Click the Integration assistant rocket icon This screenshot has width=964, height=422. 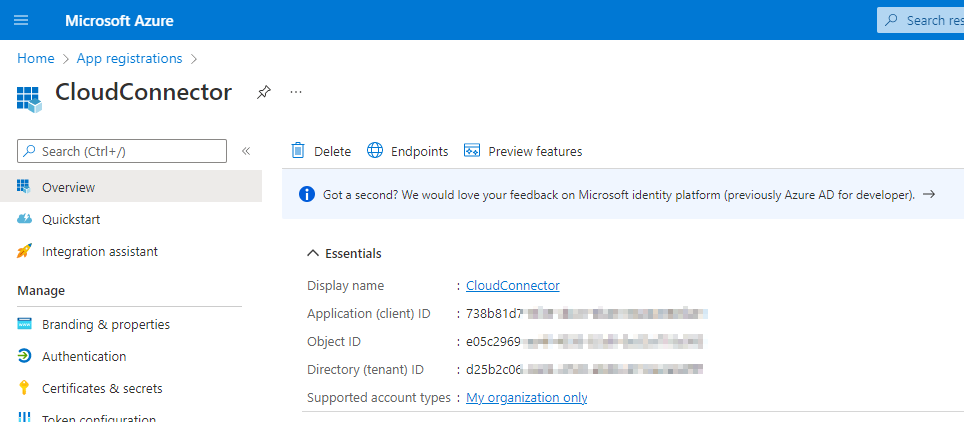24,251
